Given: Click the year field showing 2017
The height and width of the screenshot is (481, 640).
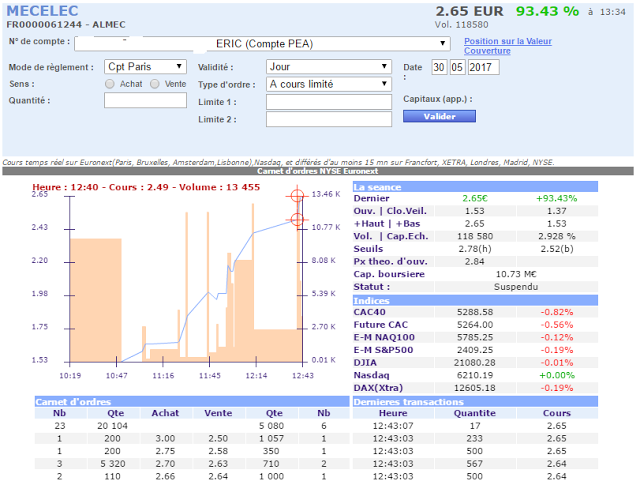Looking at the screenshot, I should click(x=483, y=67).
